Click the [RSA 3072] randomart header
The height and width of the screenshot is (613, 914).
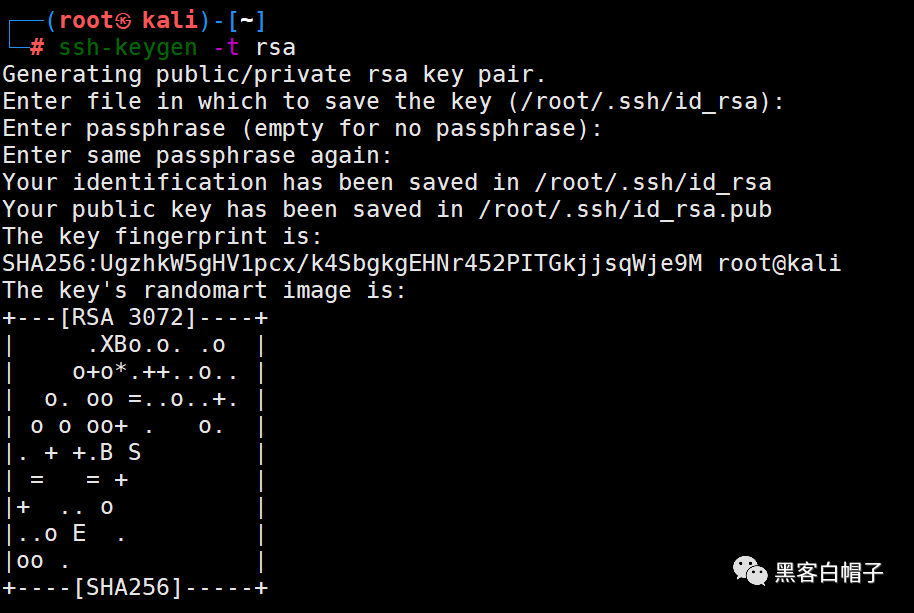pos(128,318)
